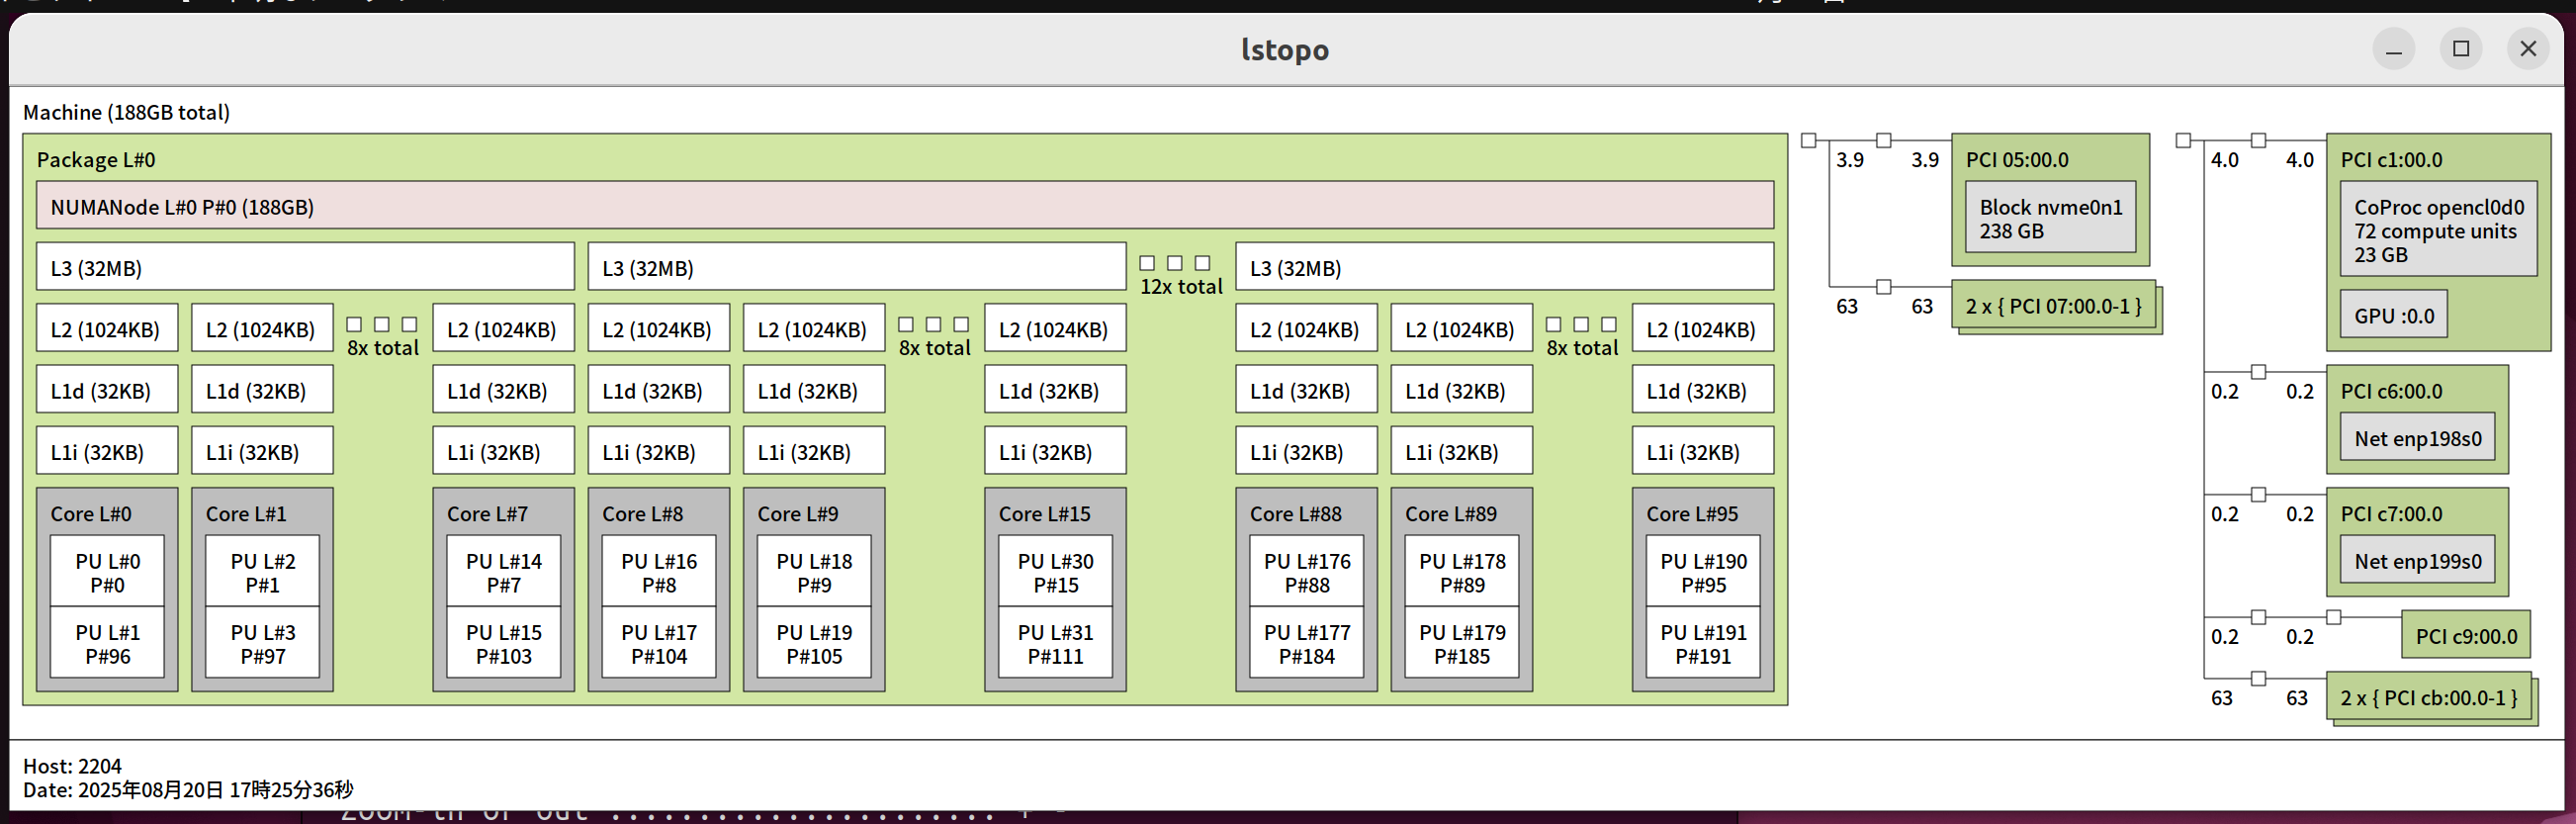Expand the 2 x PCI 07:00.0-1 group

2053,306
